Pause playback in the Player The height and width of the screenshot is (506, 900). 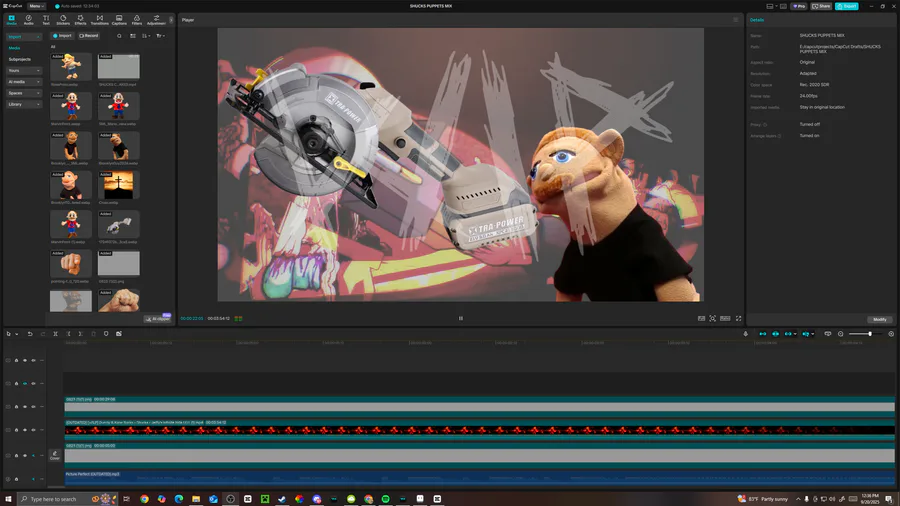[461, 318]
